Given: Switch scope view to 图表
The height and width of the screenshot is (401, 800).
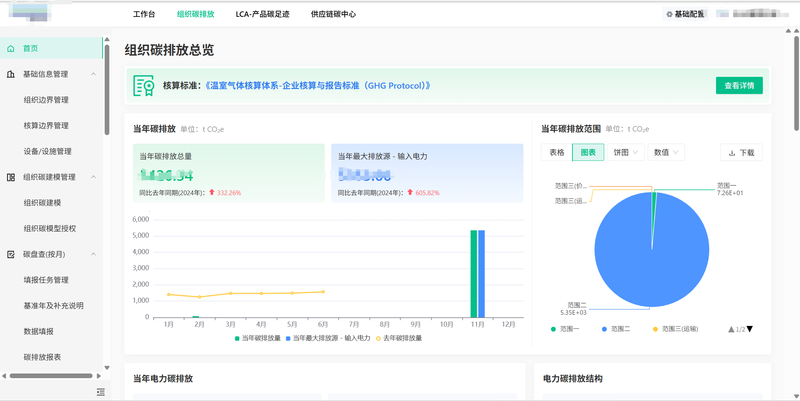Looking at the screenshot, I should (588, 153).
